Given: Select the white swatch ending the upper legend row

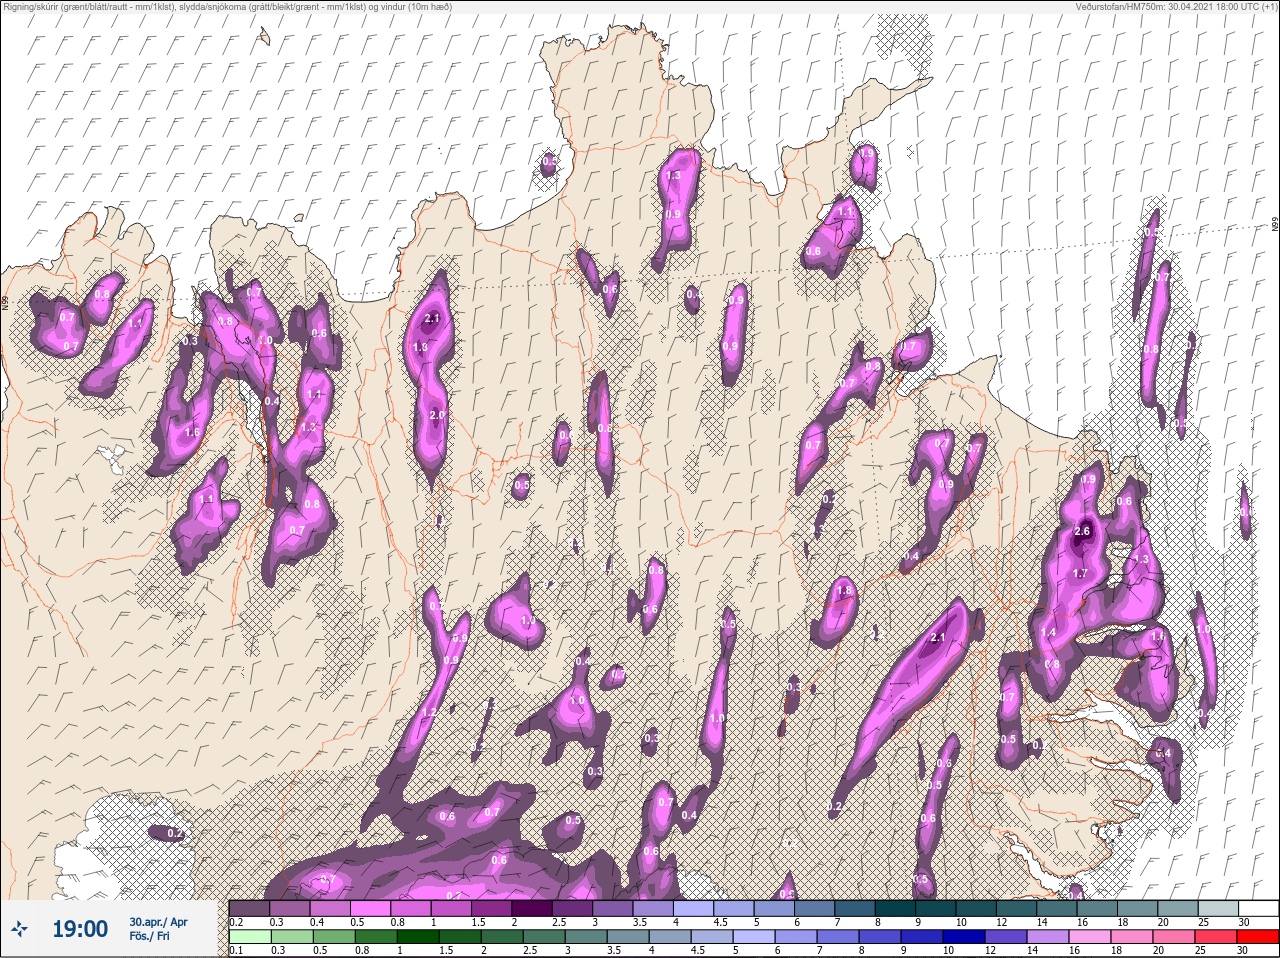Looking at the screenshot, I should coord(1259,908).
